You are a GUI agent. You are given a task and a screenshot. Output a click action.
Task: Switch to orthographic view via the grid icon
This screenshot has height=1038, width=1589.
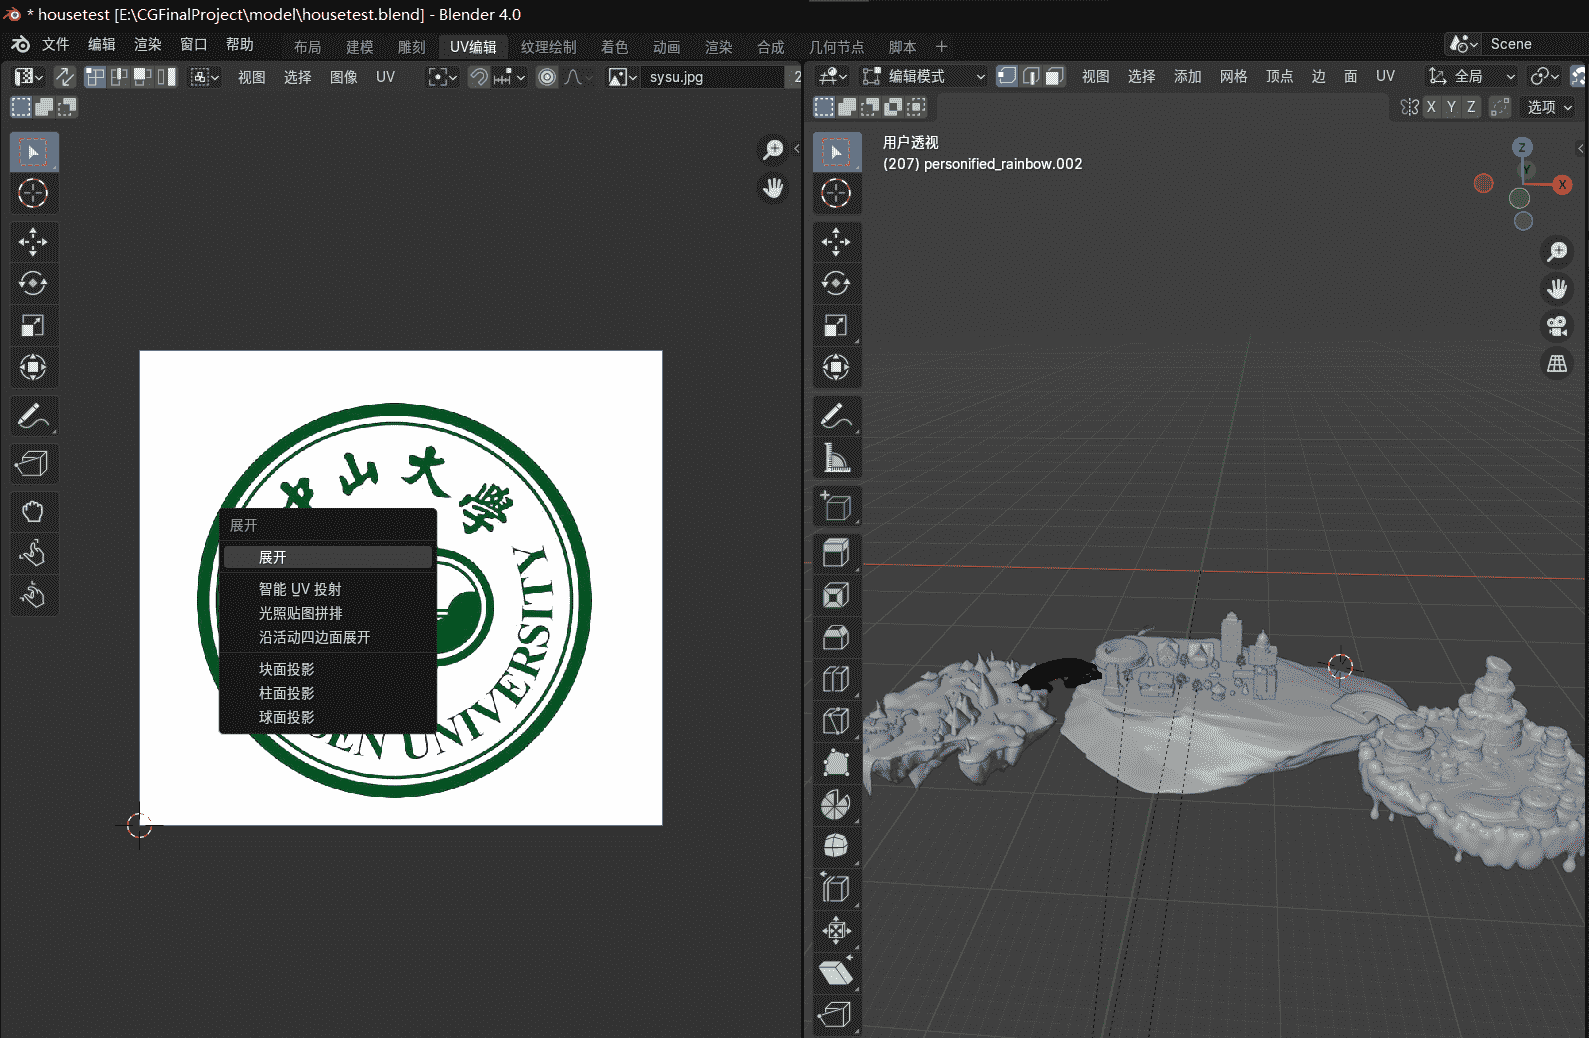pyautogui.click(x=1557, y=364)
